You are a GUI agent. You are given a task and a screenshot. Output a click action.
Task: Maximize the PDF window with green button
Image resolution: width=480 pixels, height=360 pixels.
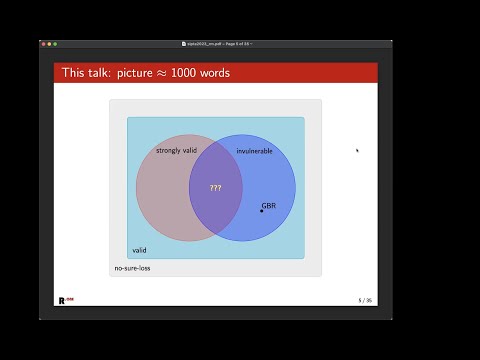tap(55, 44)
